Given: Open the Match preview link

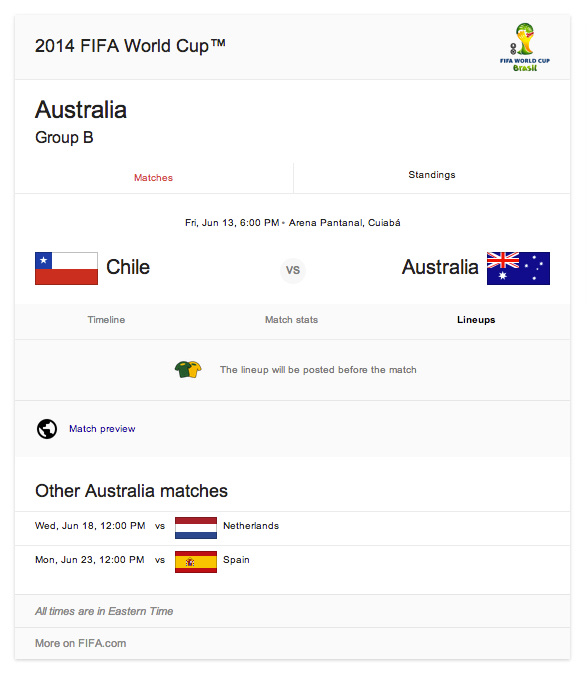Looking at the screenshot, I should [102, 429].
